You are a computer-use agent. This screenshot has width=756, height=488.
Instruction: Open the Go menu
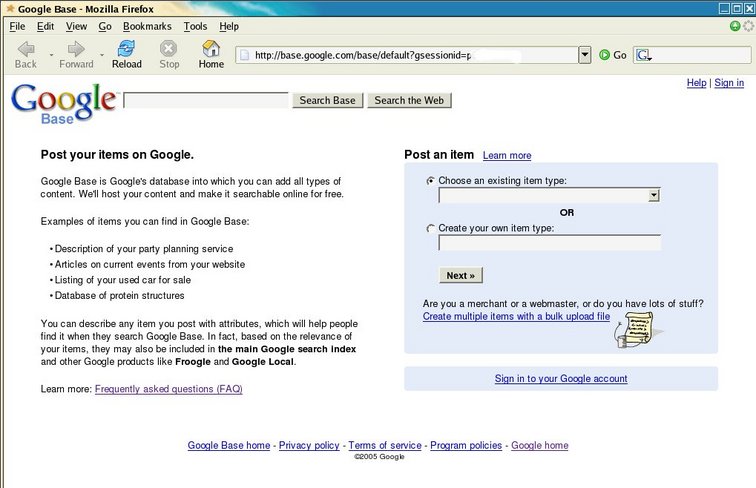point(105,27)
